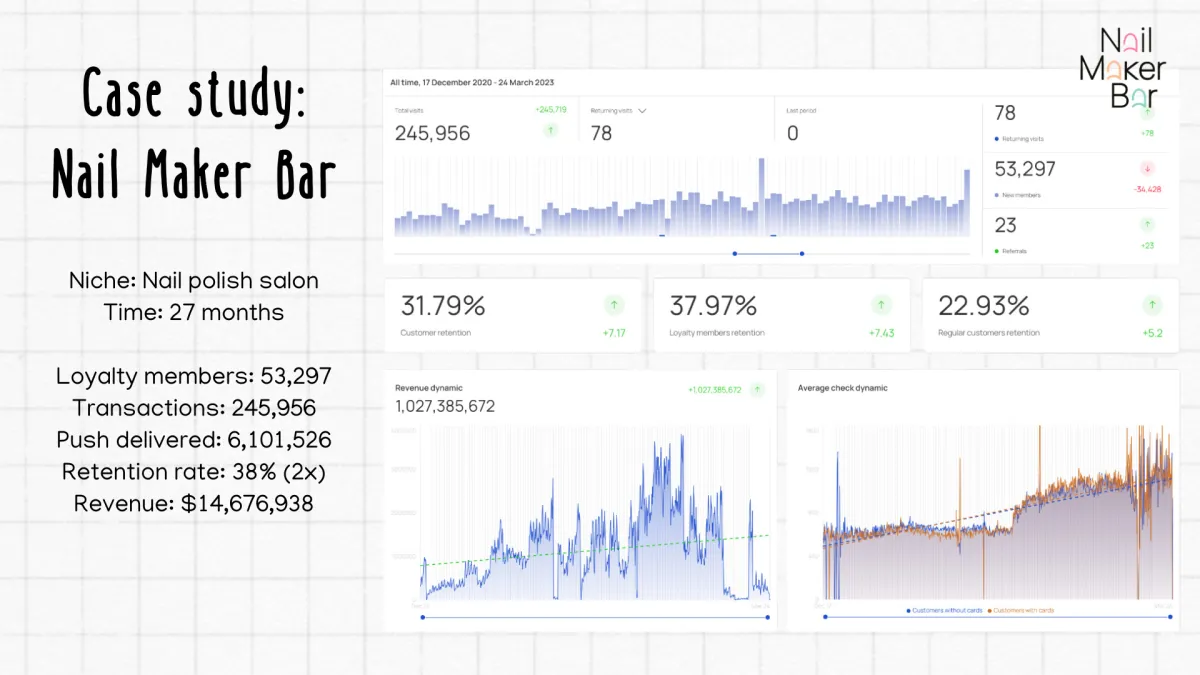
Task: Select the "New members" legend entry
Action: [x=1018, y=195]
